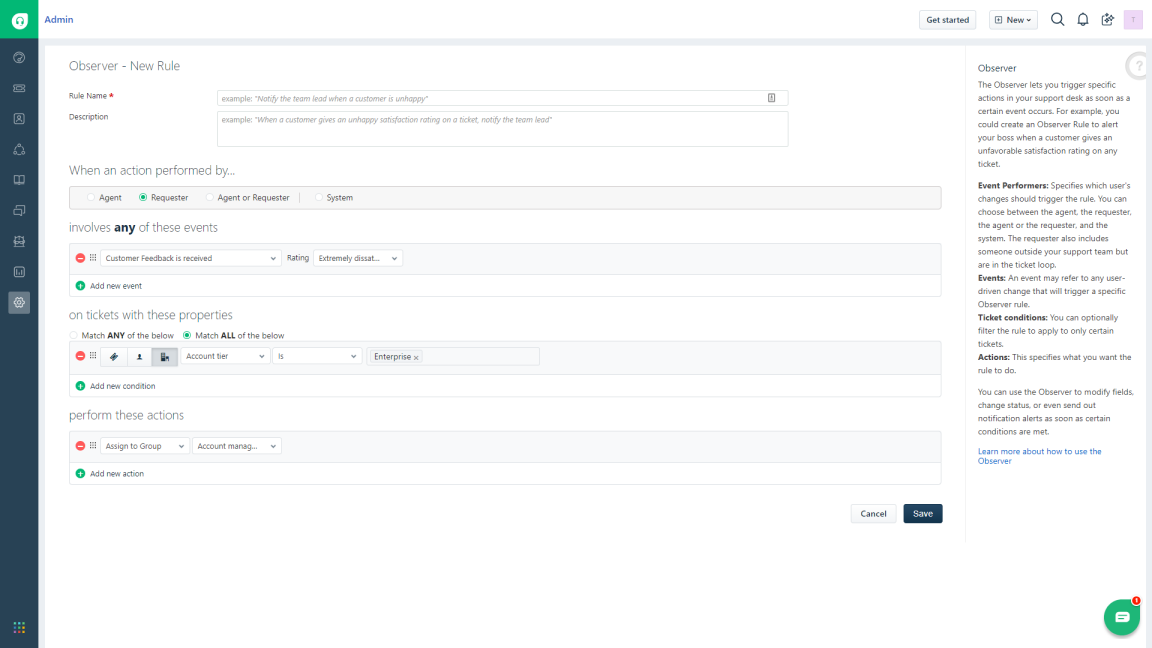Select the contact (person) condition category icon
This screenshot has width=1152, height=648.
tap(139, 355)
